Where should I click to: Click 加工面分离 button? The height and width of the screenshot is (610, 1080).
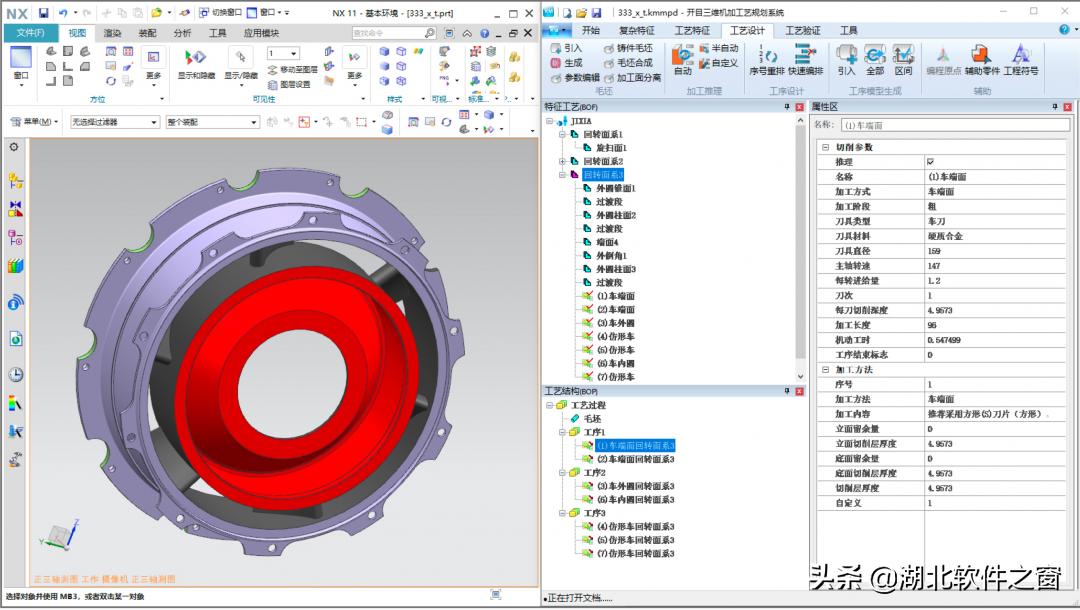tap(632, 78)
